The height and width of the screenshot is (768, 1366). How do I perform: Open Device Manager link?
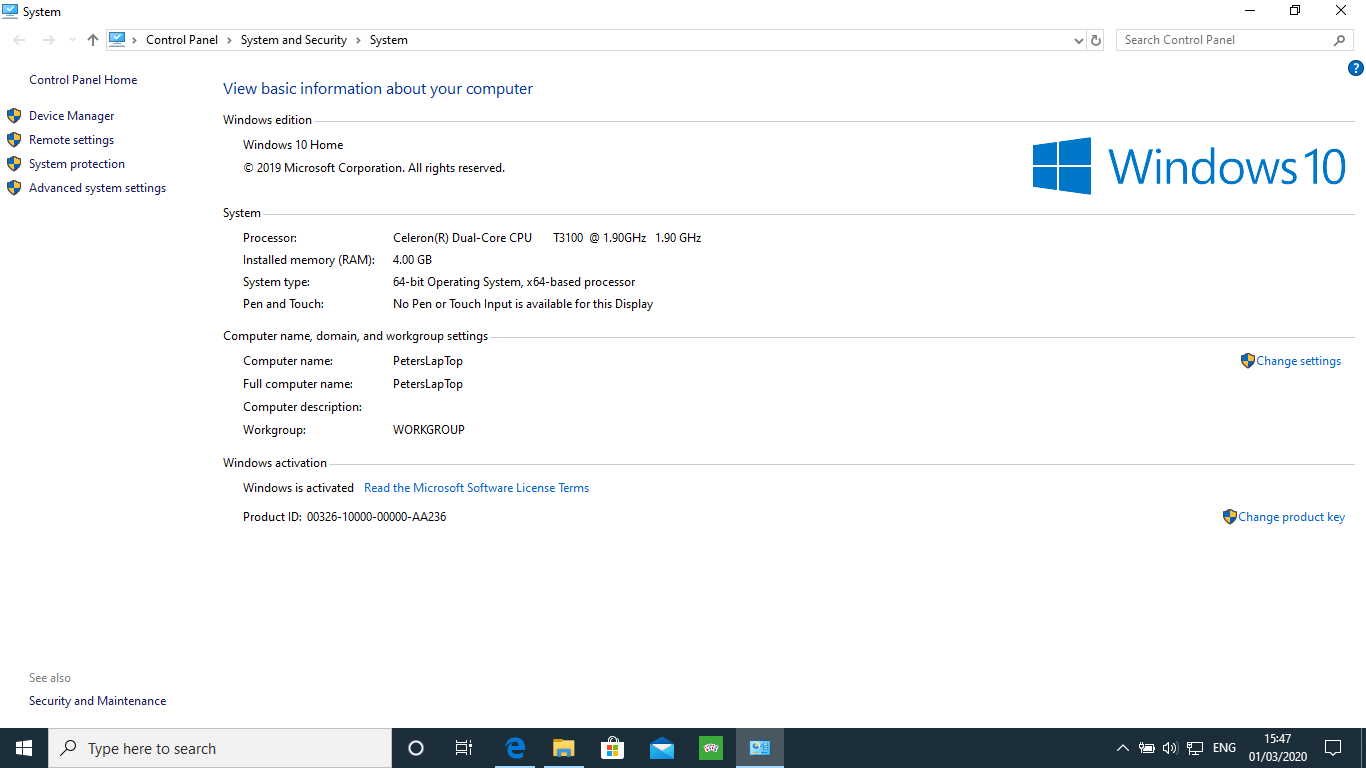point(71,116)
